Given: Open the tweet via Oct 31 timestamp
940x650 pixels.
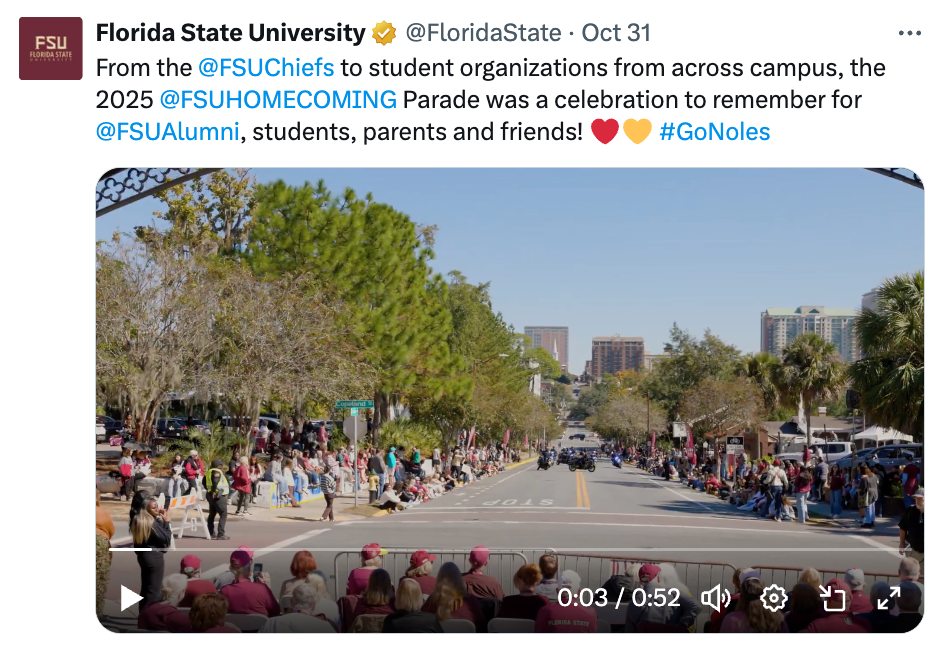Looking at the screenshot, I should (616, 33).
